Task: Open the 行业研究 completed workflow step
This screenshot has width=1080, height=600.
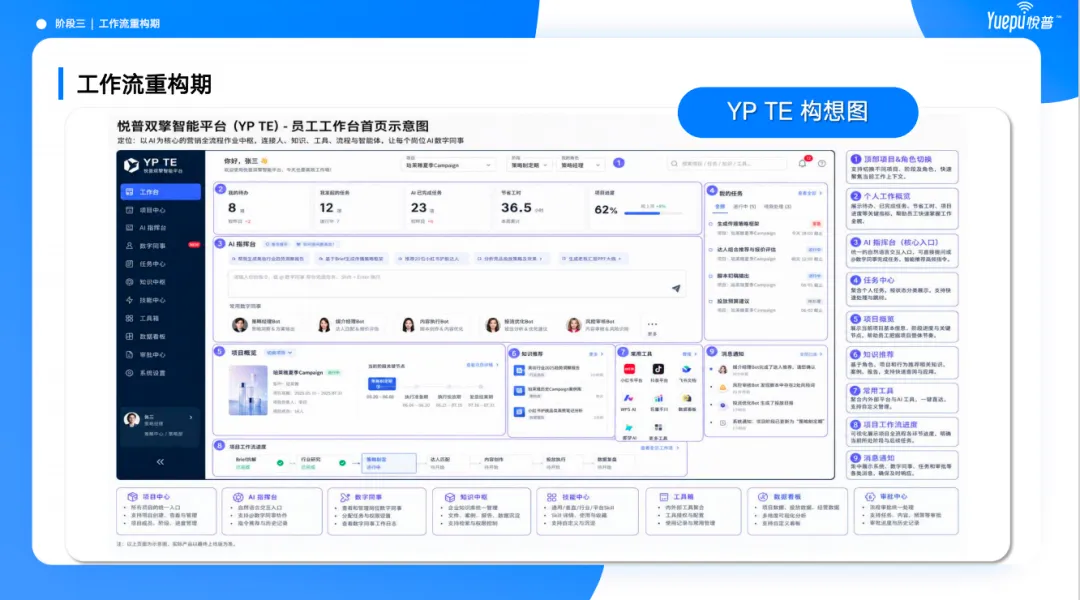Action: pos(323,463)
